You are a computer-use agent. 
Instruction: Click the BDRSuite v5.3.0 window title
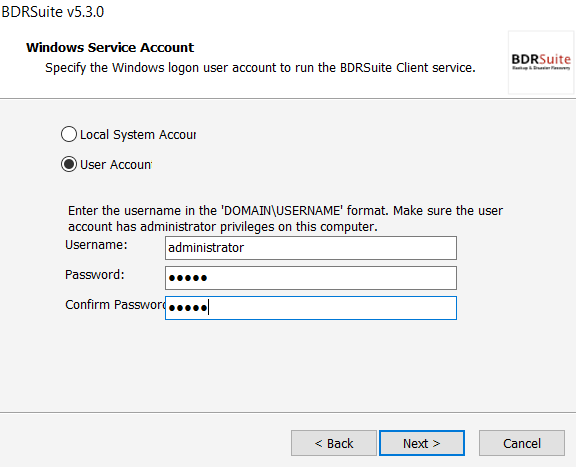(x=53, y=12)
